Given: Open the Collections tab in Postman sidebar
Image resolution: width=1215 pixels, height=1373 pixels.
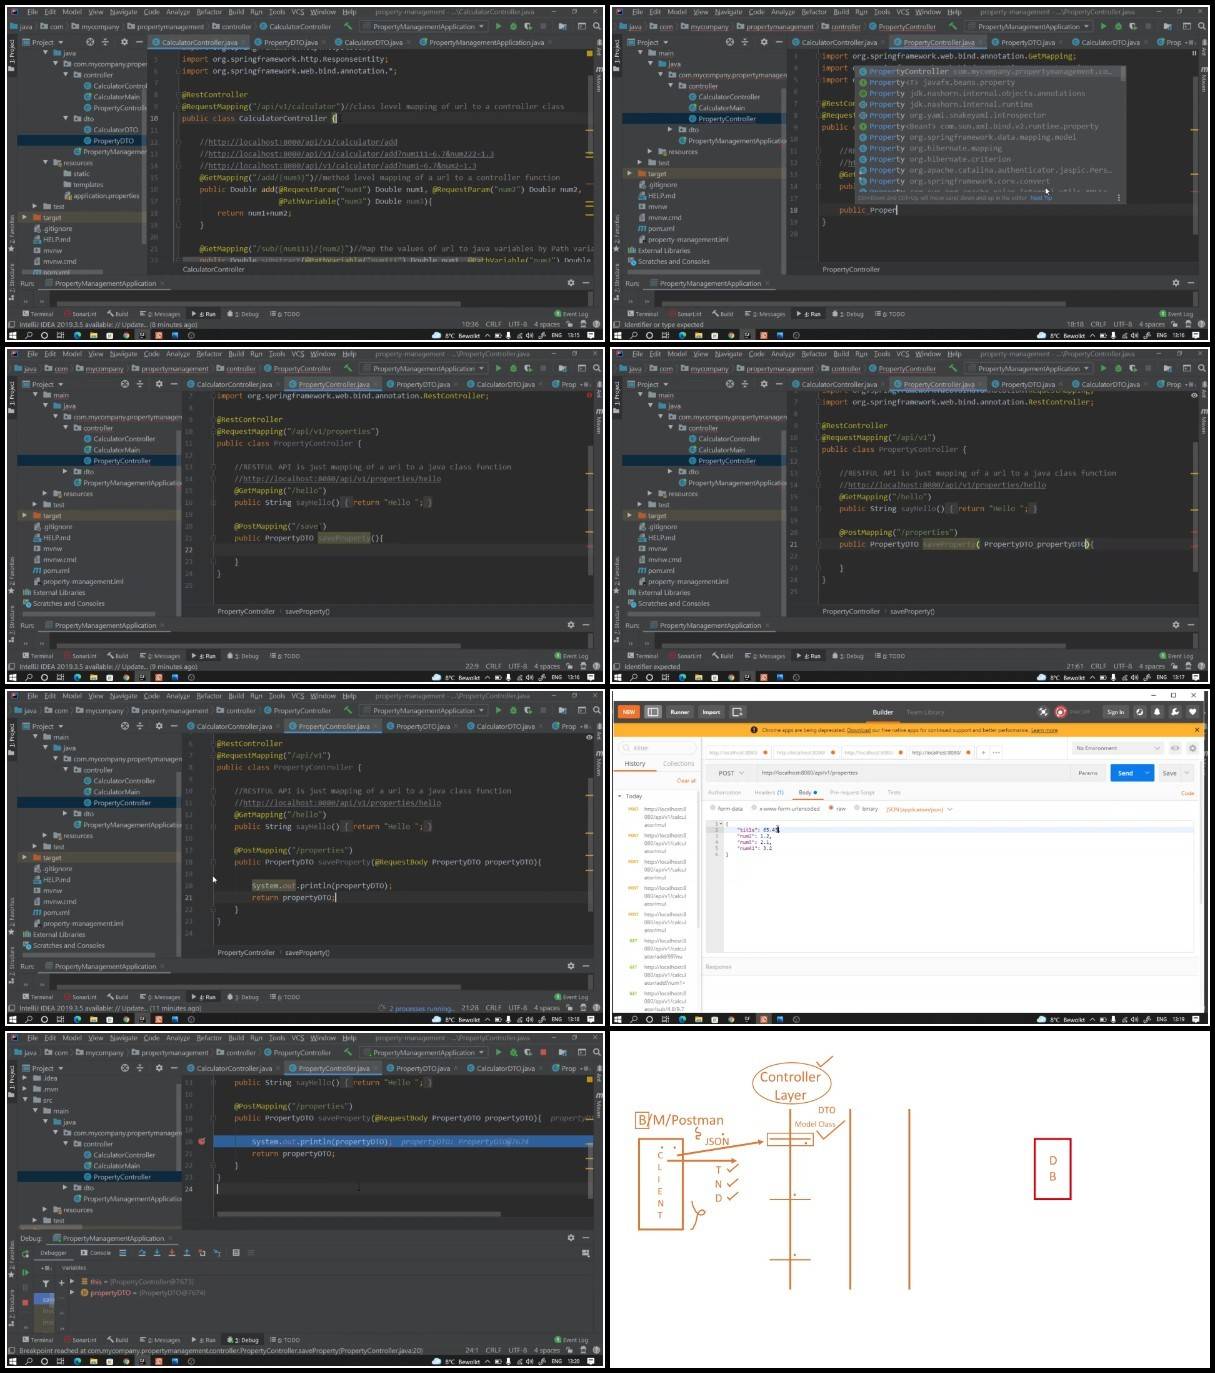Looking at the screenshot, I should [678, 763].
